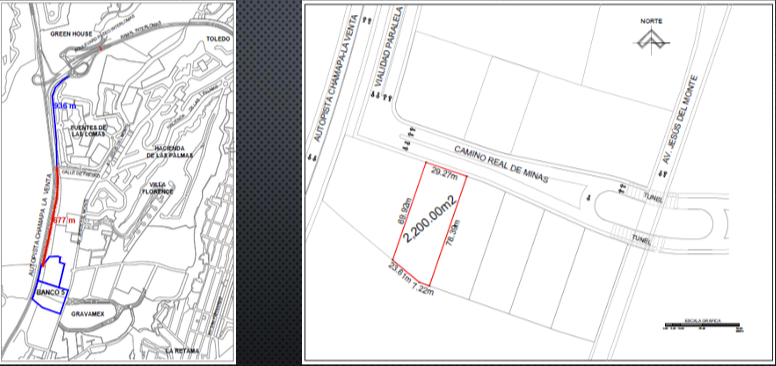Select the CAMINO REAL DE MINAS street label
776x366 pixels.
coord(501,165)
